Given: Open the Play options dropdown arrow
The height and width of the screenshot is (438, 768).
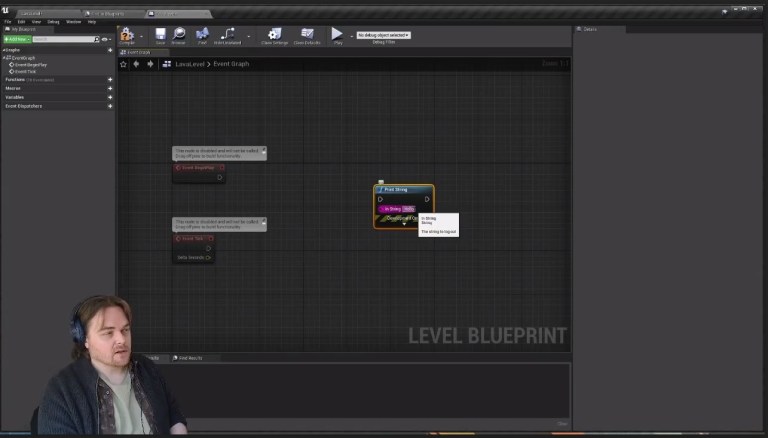Looking at the screenshot, I should (352, 36).
